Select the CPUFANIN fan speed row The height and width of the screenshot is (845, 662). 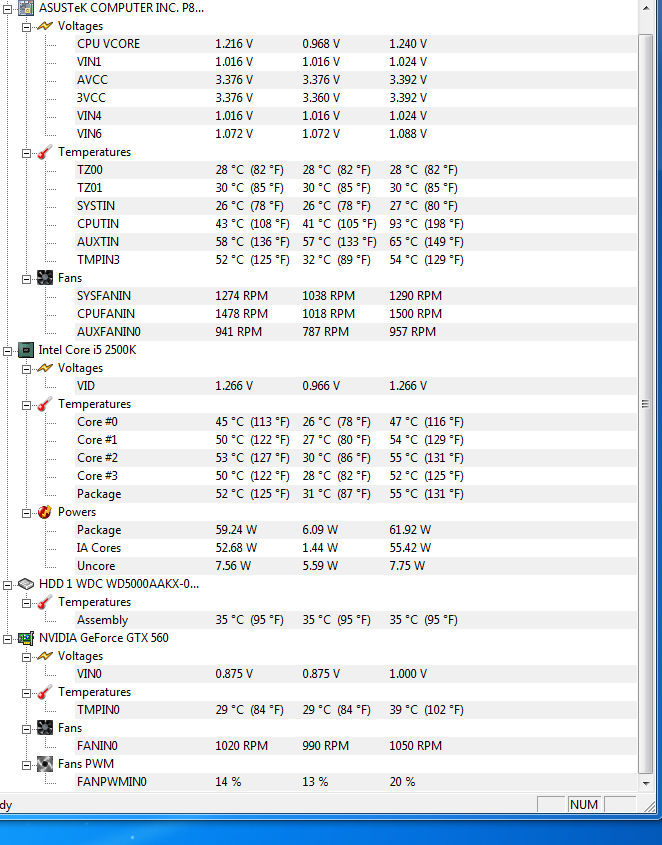[x=356, y=314]
